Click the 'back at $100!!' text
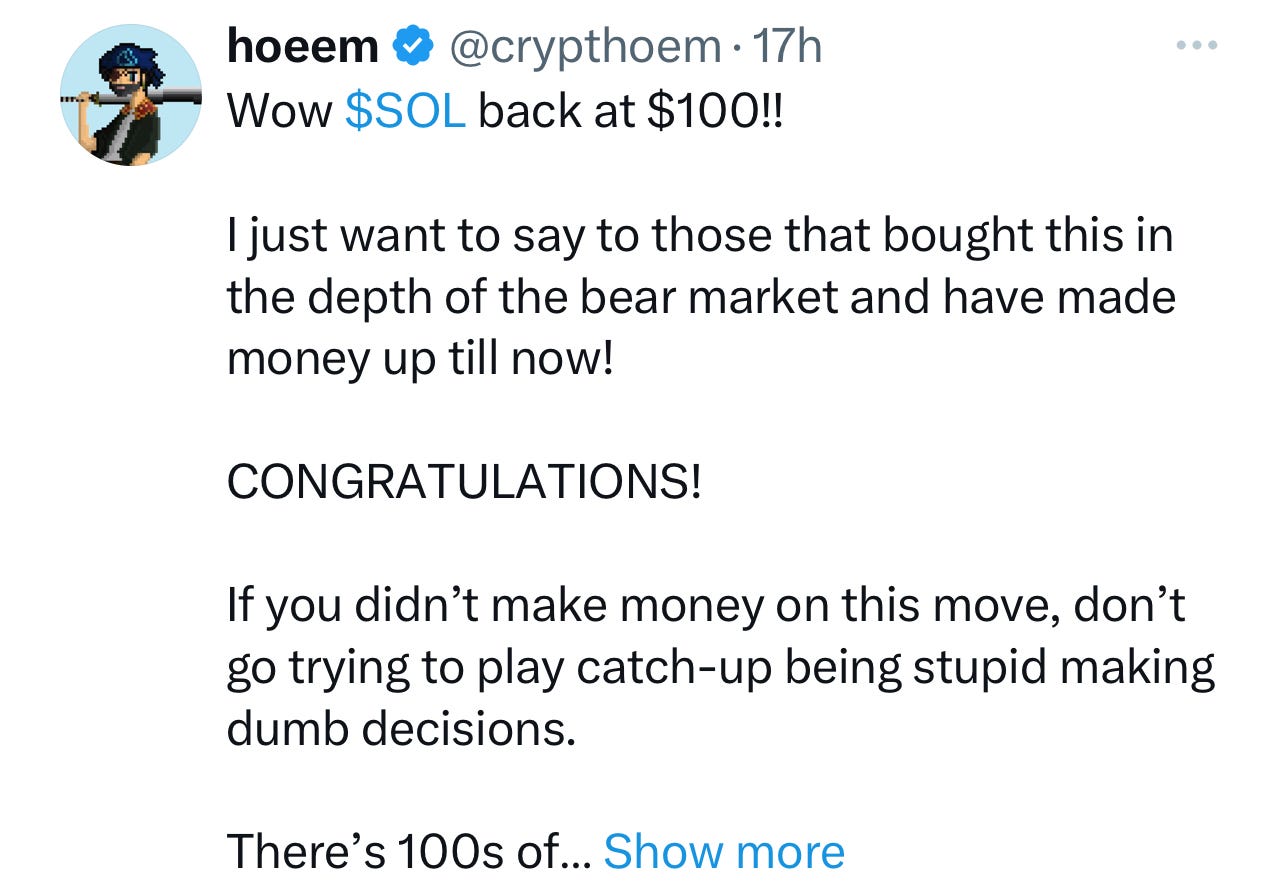The width and height of the screenshot is (1284, 885). (633, 112)
